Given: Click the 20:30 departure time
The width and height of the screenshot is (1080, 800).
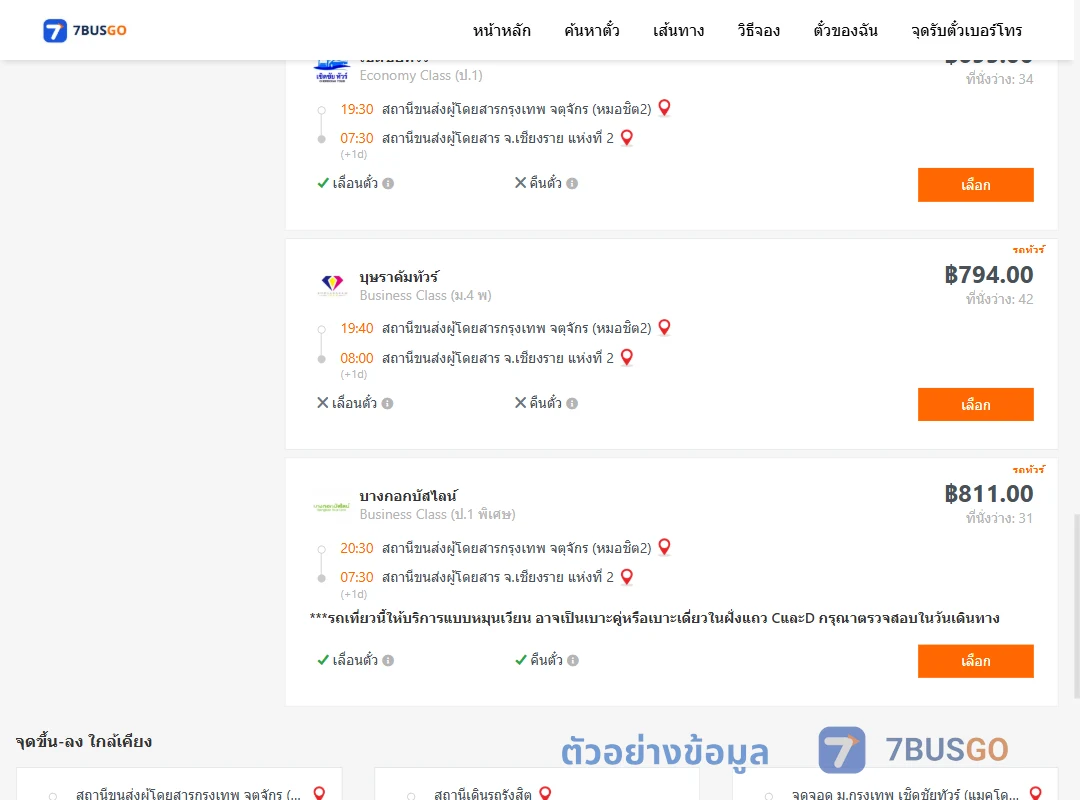Looking at the screenshot, I should point(357,548).
